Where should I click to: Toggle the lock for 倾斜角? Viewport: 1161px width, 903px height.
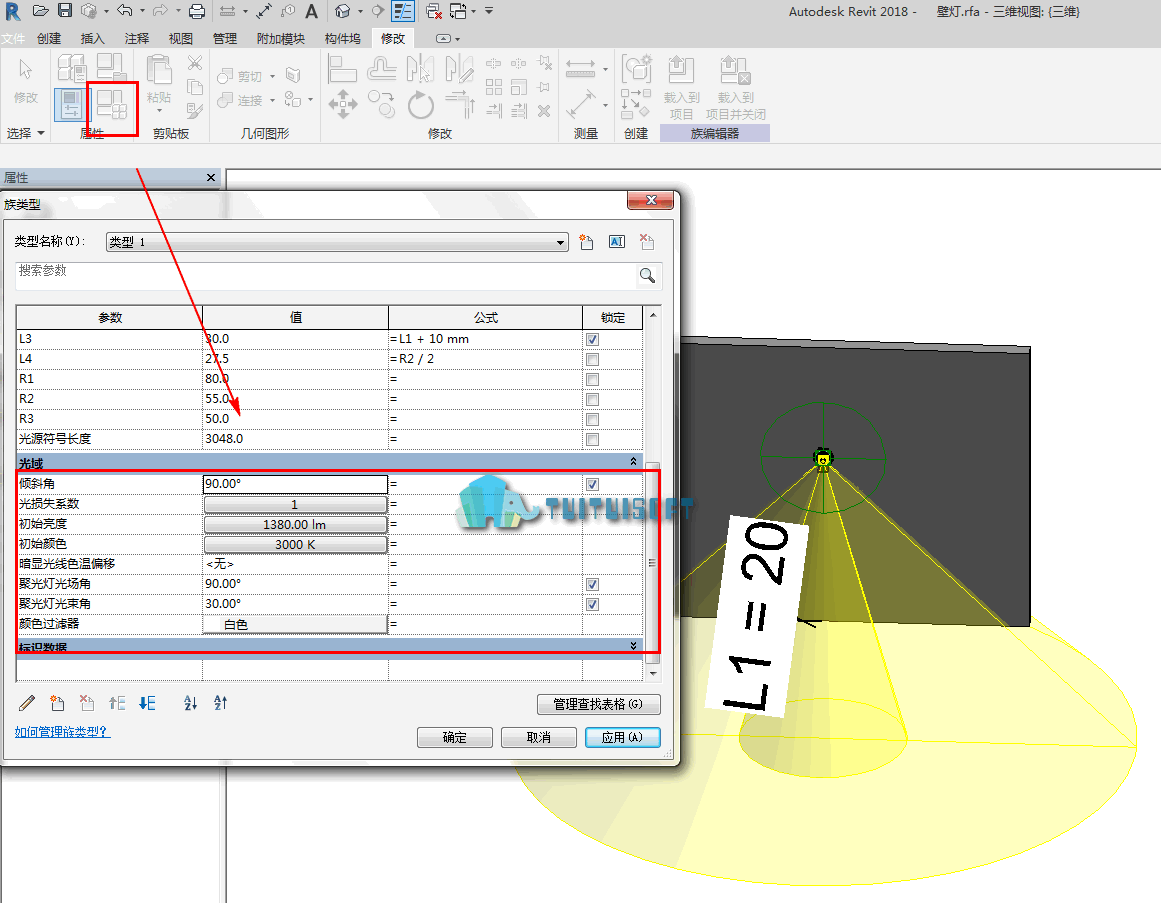[x=592, y=484]
